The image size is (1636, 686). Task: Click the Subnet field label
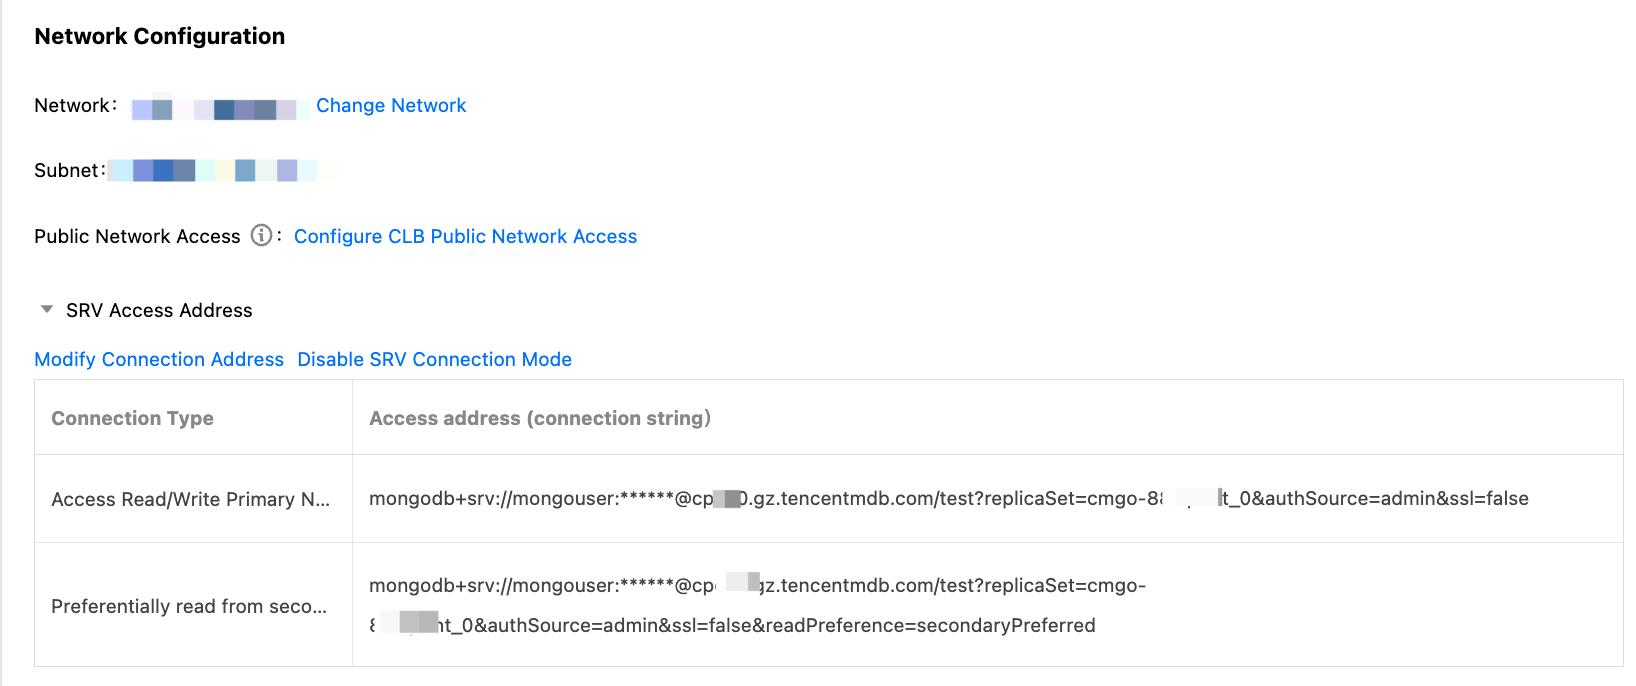pos(66,170)
